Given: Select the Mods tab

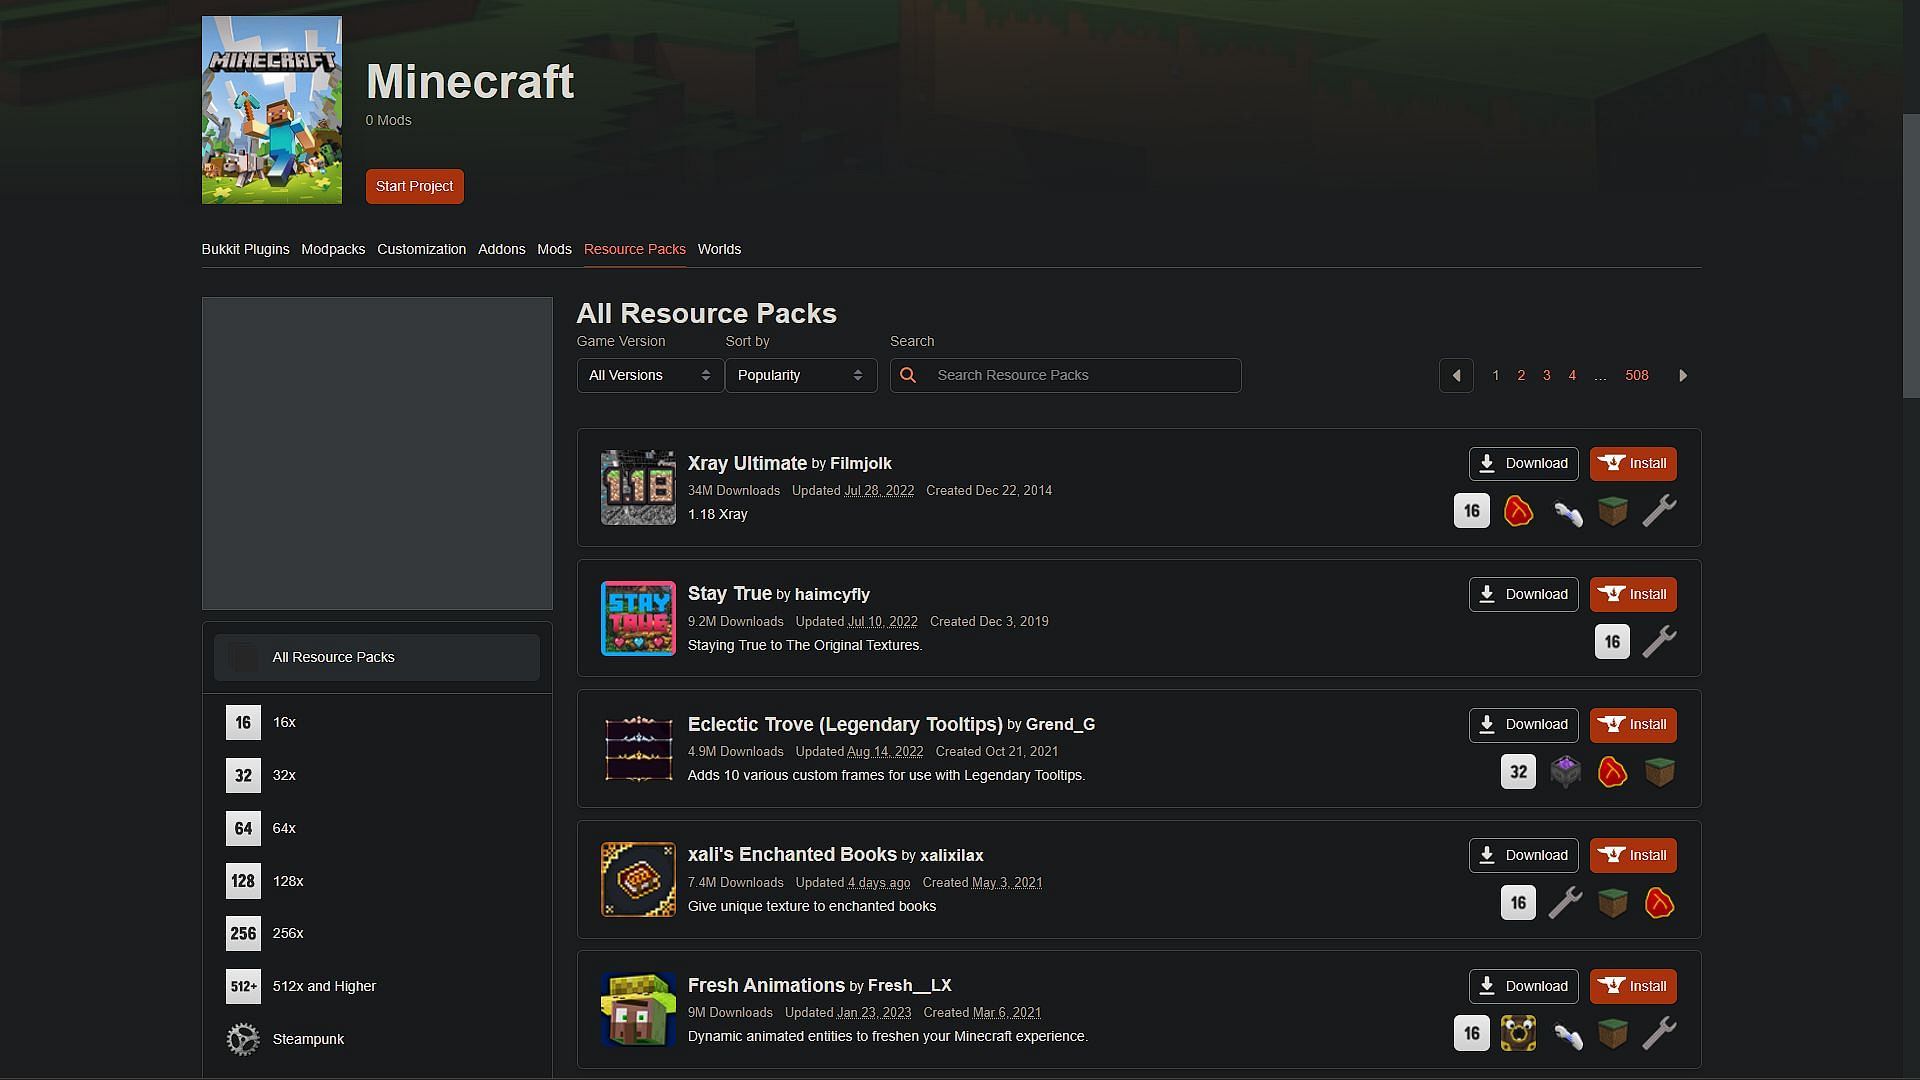Looking at the screenshot, I should tap(554, 248).
